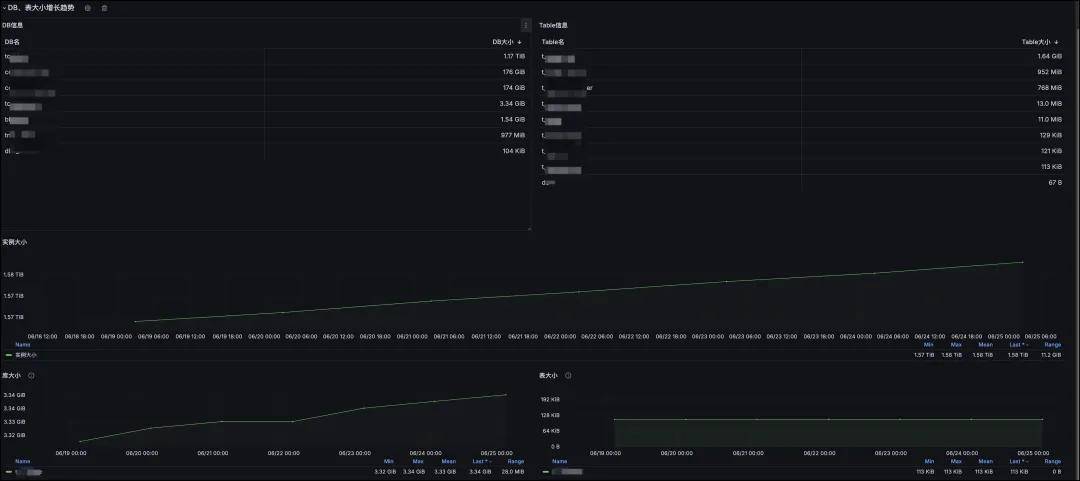
Task: Click sort arrow on DB大小 column
Action: pos(520,42)
